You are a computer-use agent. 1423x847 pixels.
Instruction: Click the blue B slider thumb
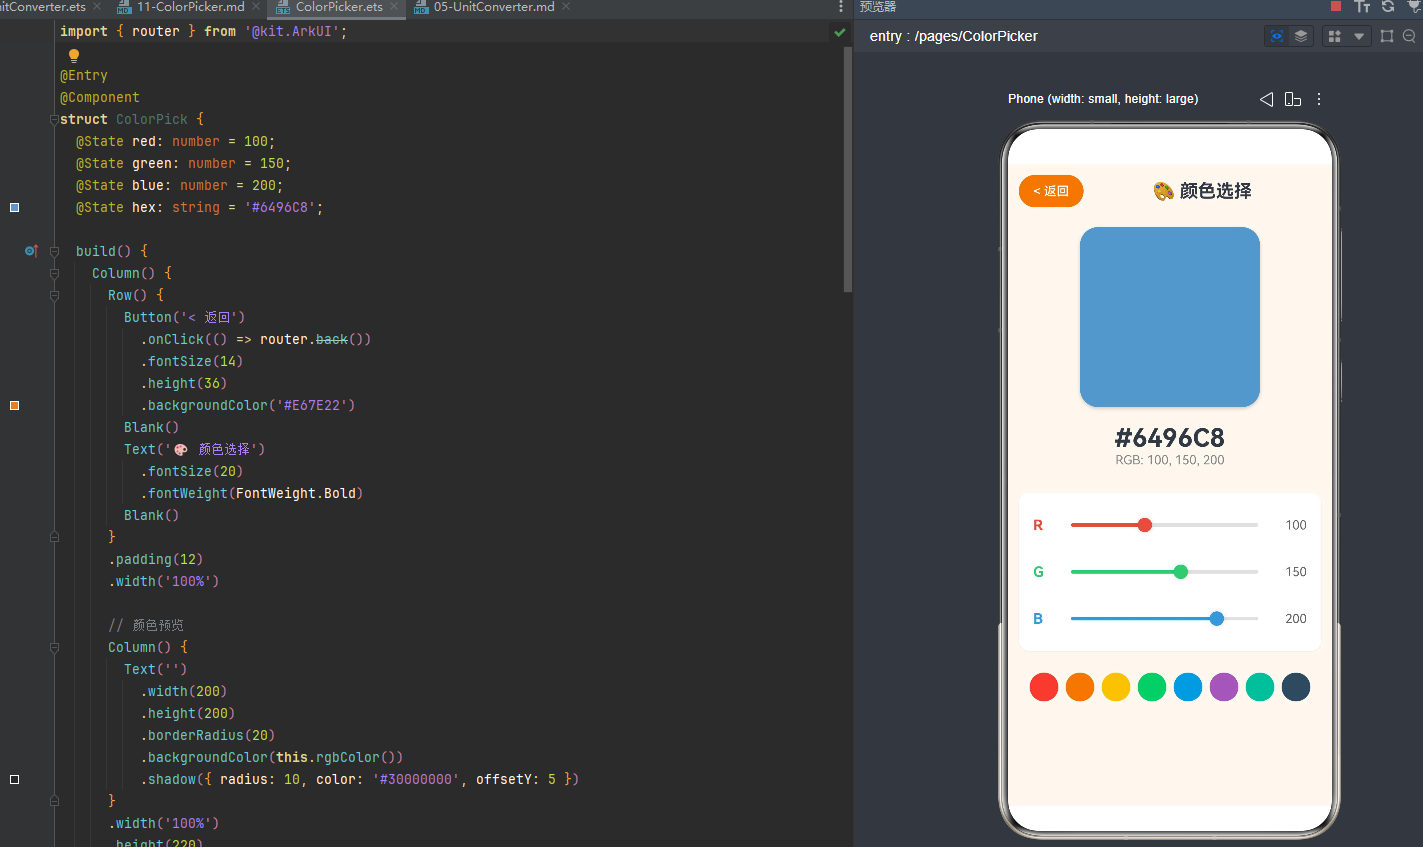pos(1217,619)
